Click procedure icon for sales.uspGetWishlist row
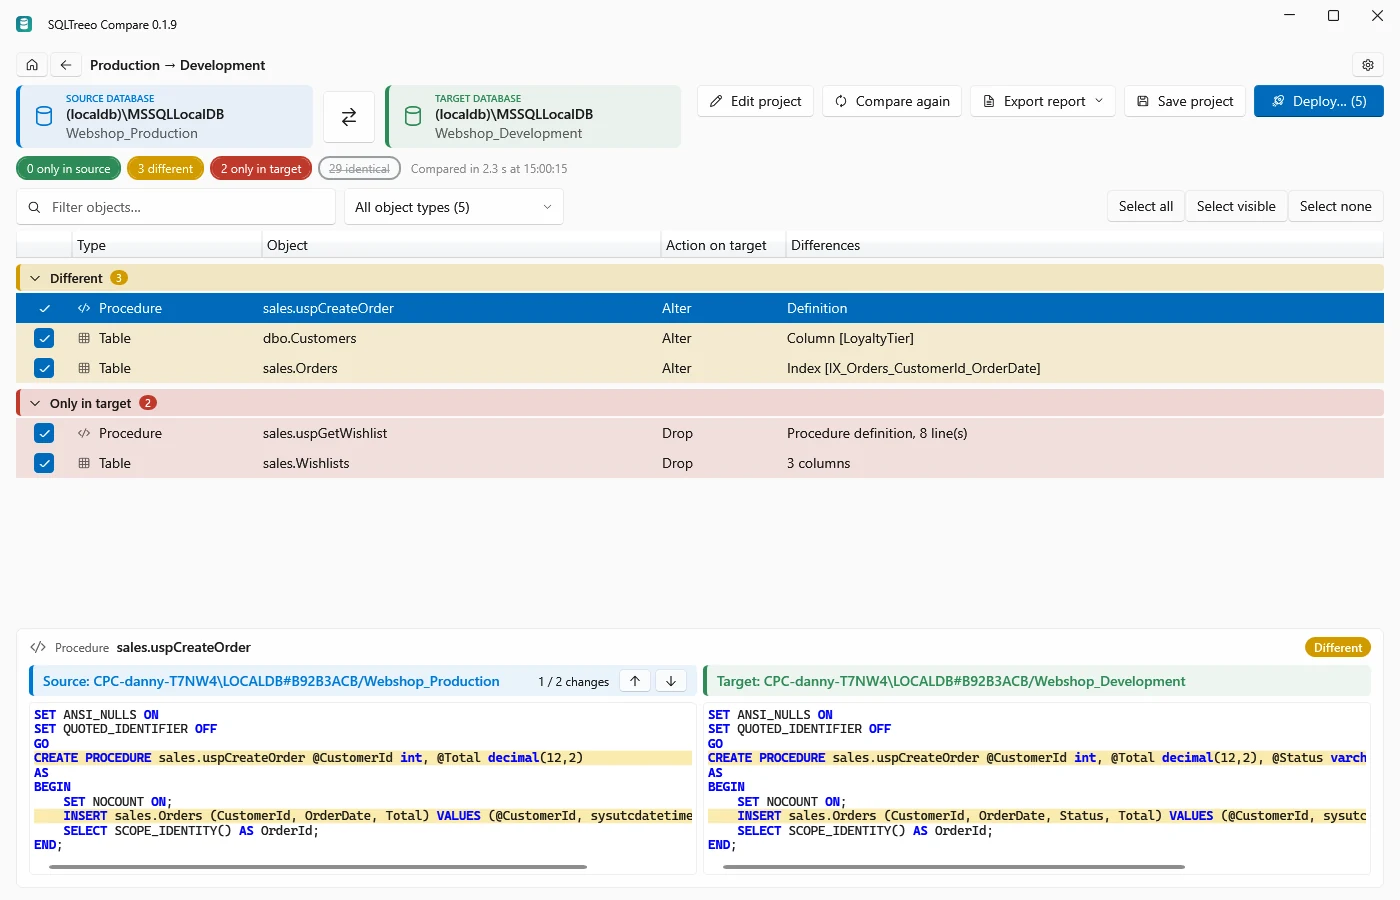The height and width of the screenshot is (900, 1400). coord(84,433)
